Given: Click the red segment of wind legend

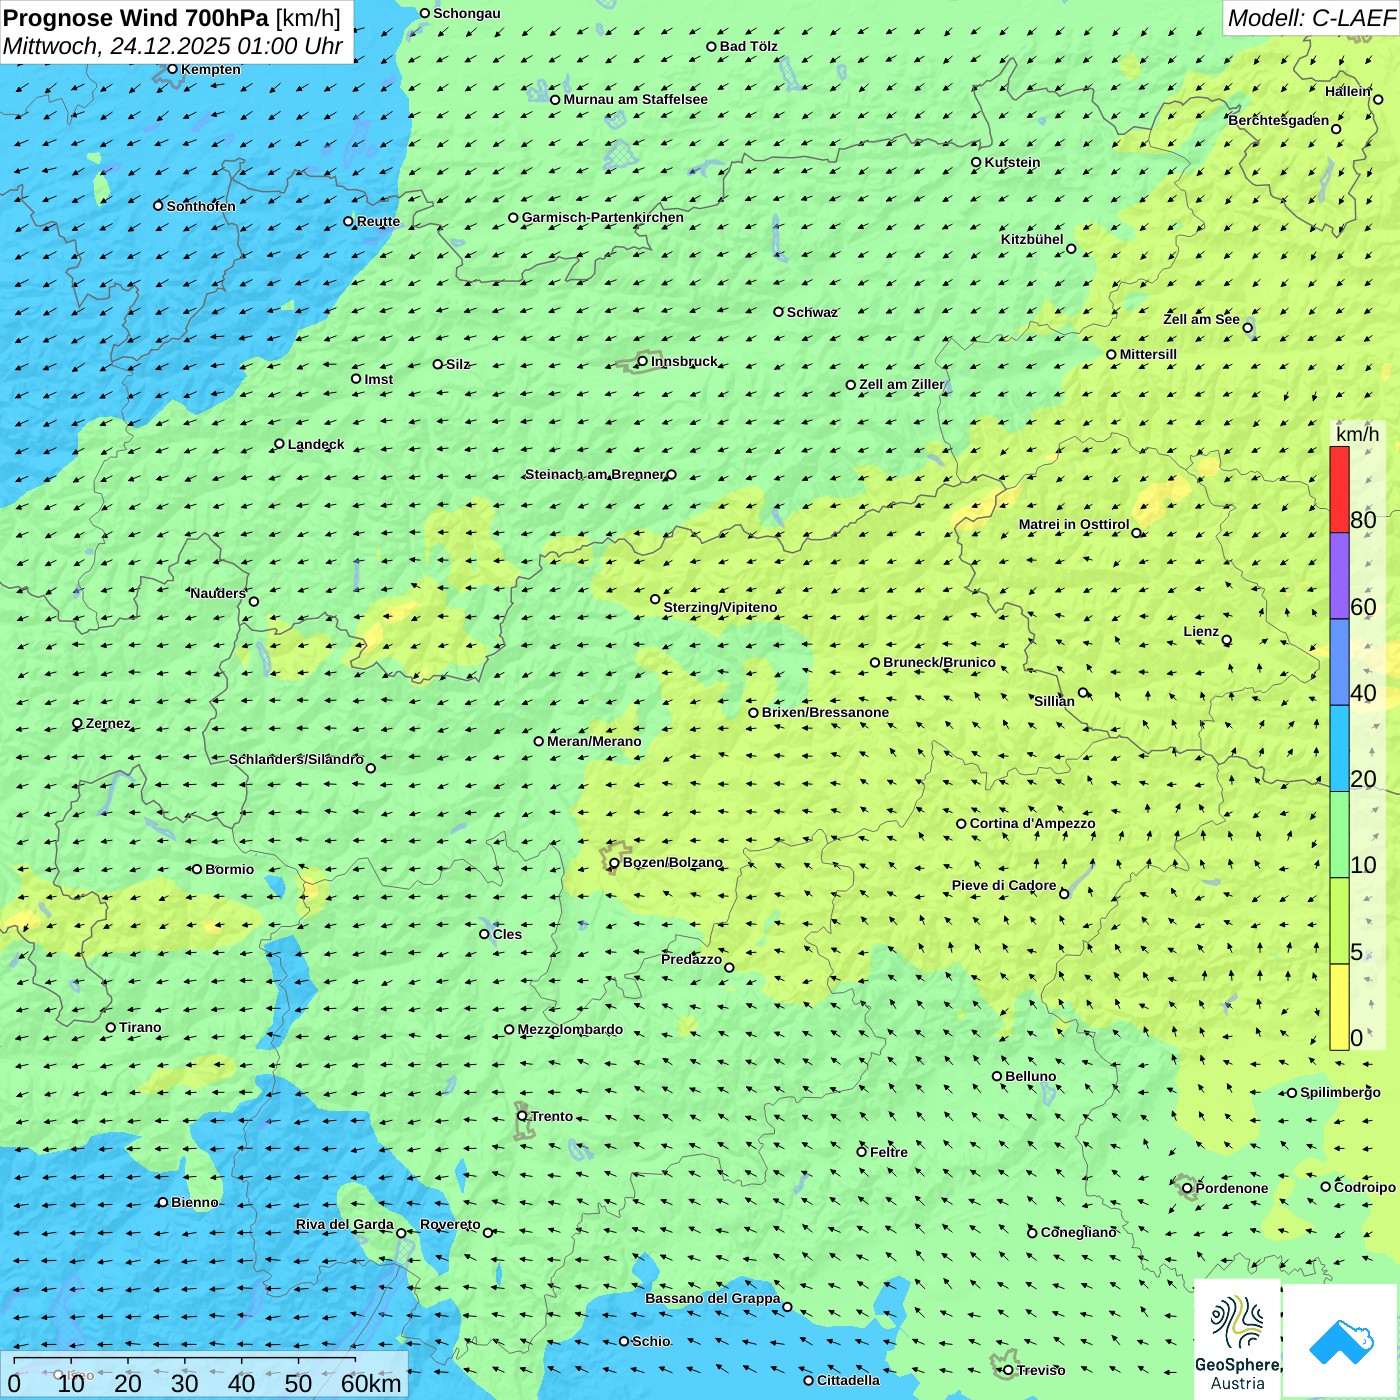Looking at the screenshot, I should [1339, 489].
